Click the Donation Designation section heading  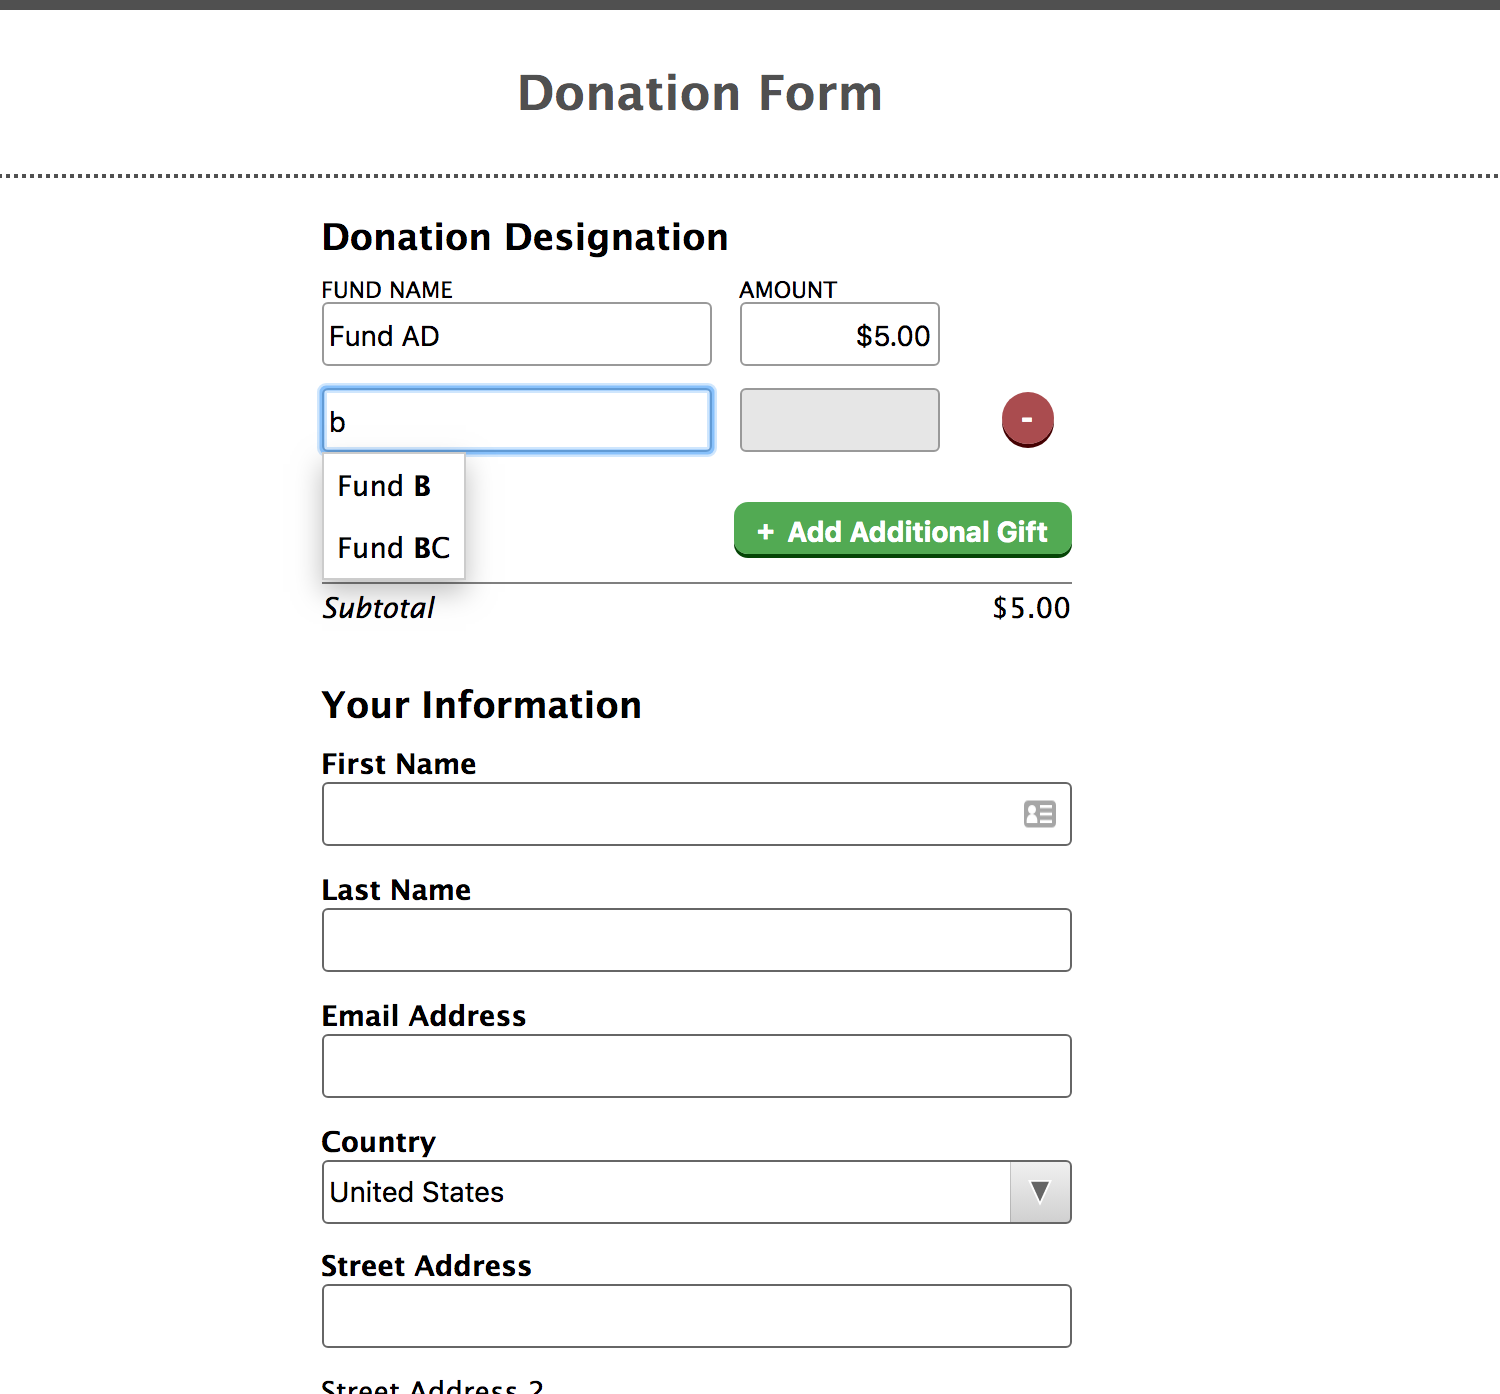click(x=525, y=237)
